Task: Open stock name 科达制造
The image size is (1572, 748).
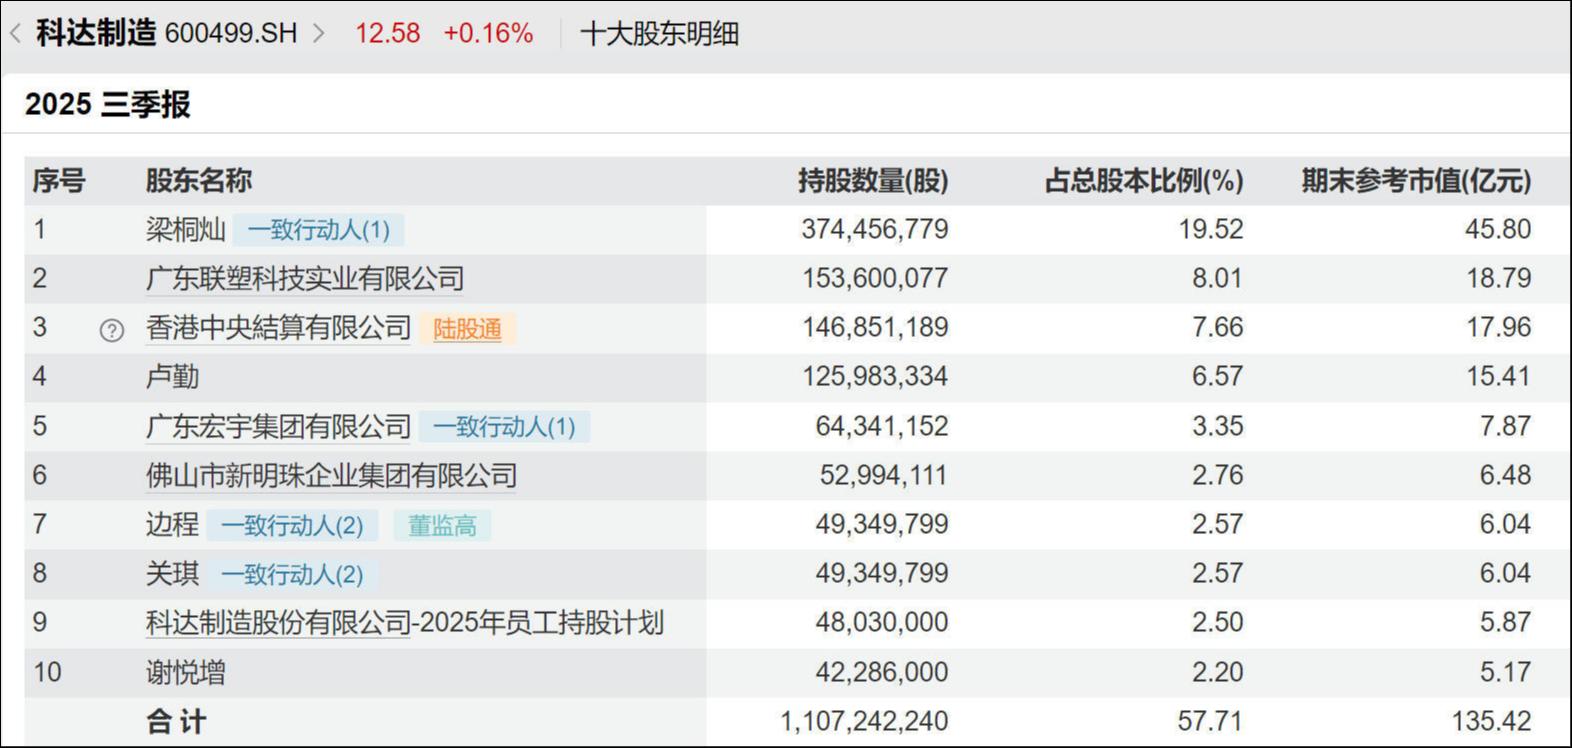Action: [96, 33]
